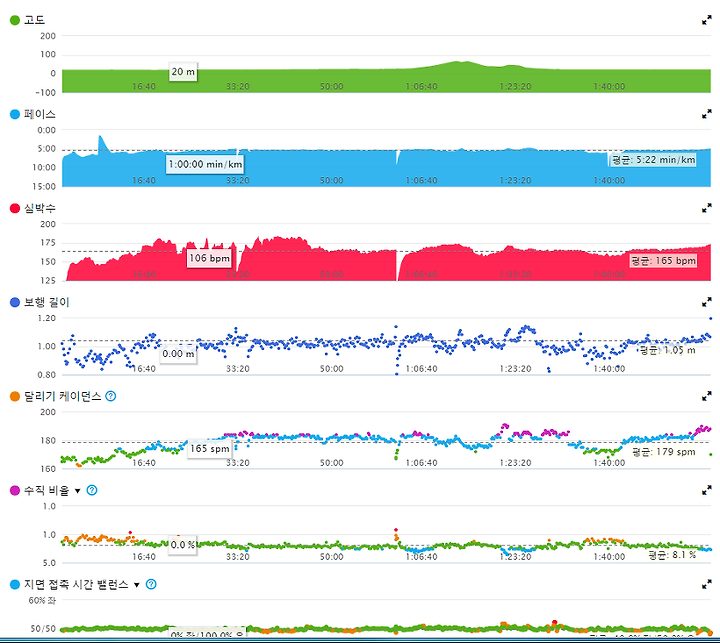Open the 지면 접촉 시간 밸런스 dropdown
720x643 pixels.
136,585
